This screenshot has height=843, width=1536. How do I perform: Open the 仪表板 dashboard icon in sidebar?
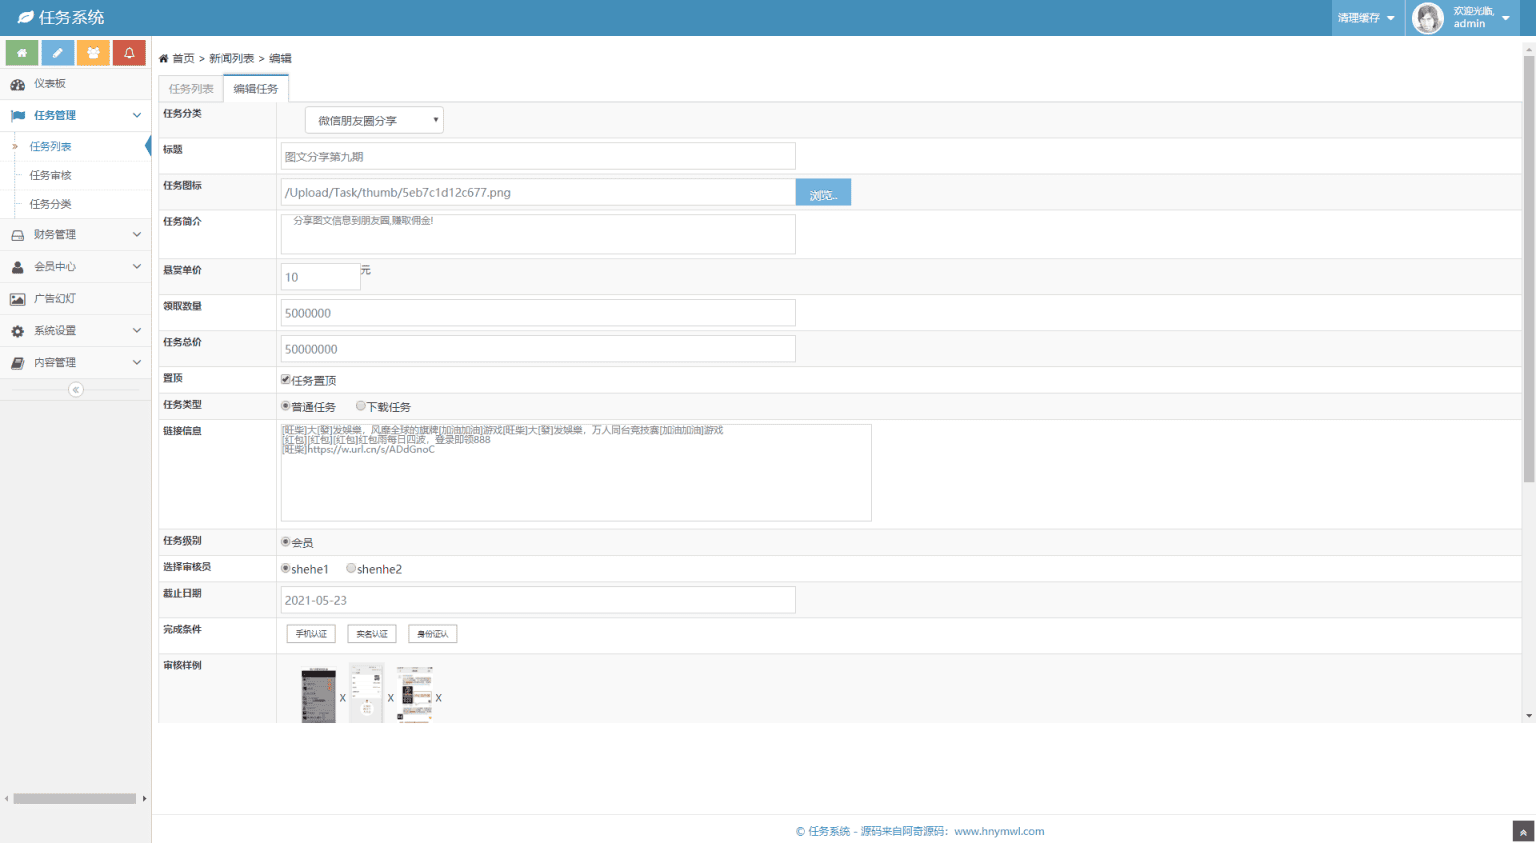tap(17, 84)
